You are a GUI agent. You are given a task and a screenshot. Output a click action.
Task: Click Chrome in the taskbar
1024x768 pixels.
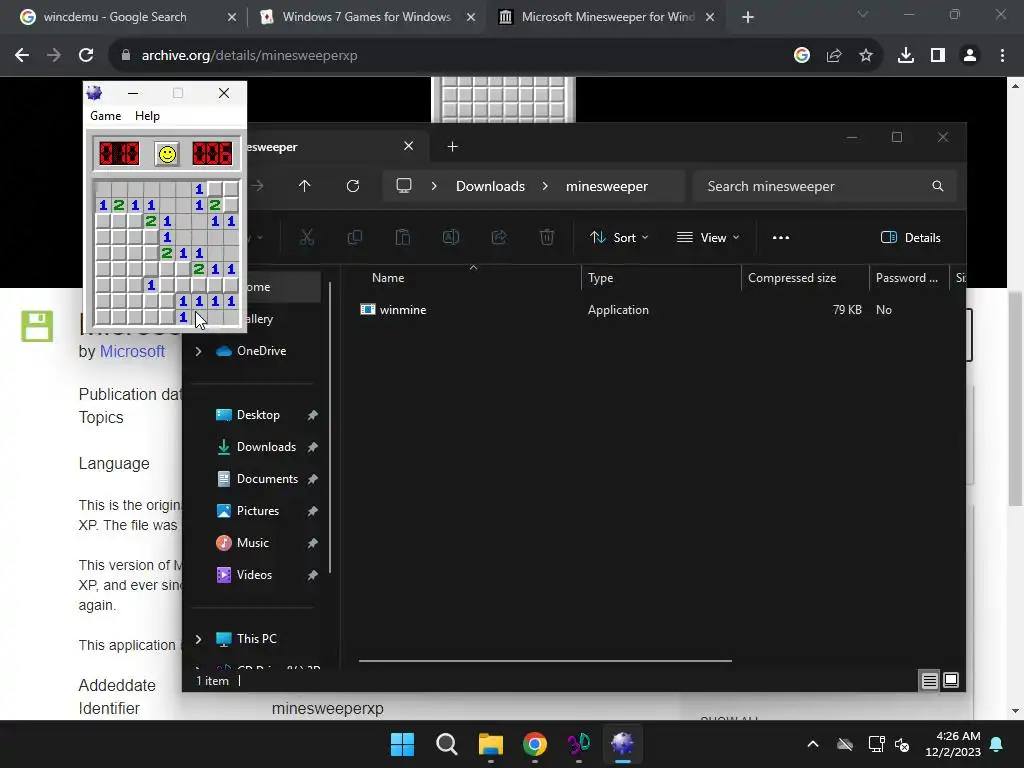(x=535, y=744)
